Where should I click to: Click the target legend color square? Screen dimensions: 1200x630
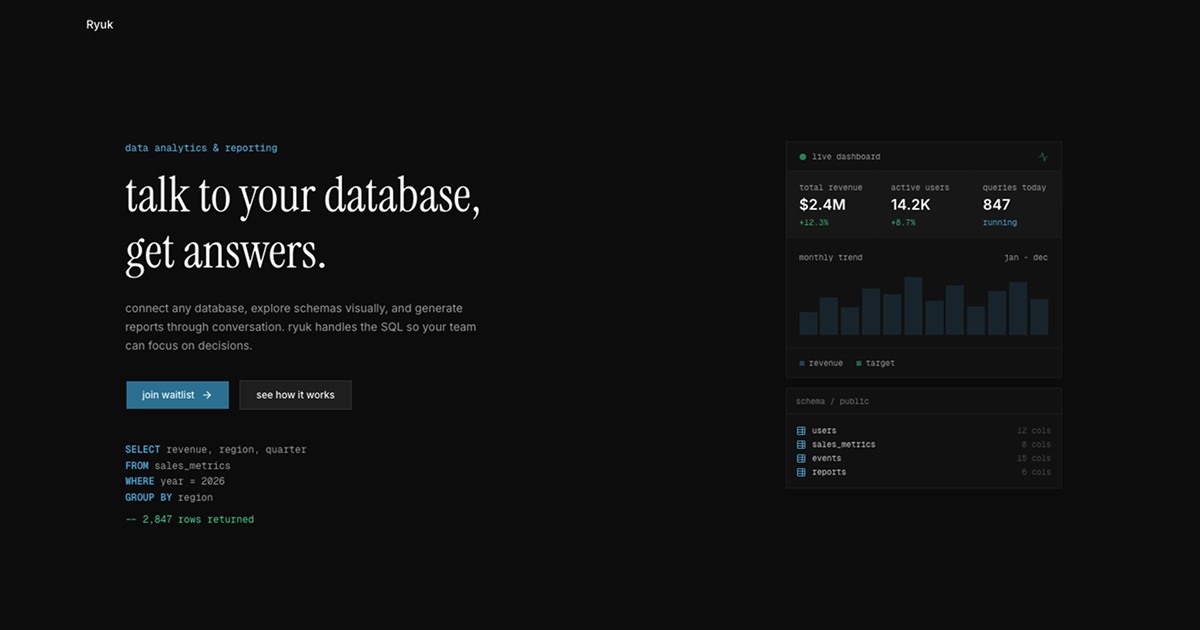click(859, 363)
